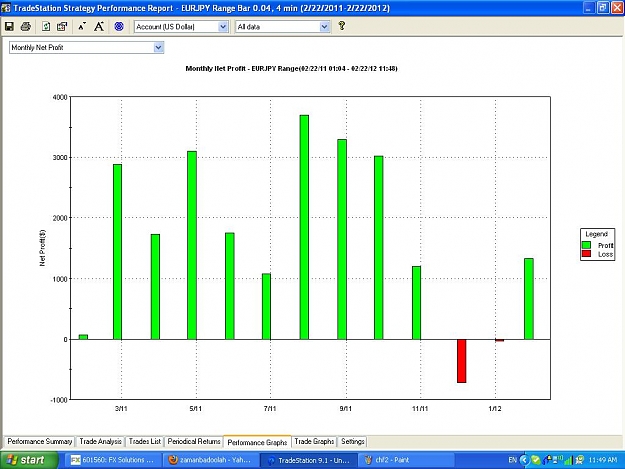The width and height of the screenshot is (625, 469).
Task: Click the Print report icon
Action: [26, 27]
